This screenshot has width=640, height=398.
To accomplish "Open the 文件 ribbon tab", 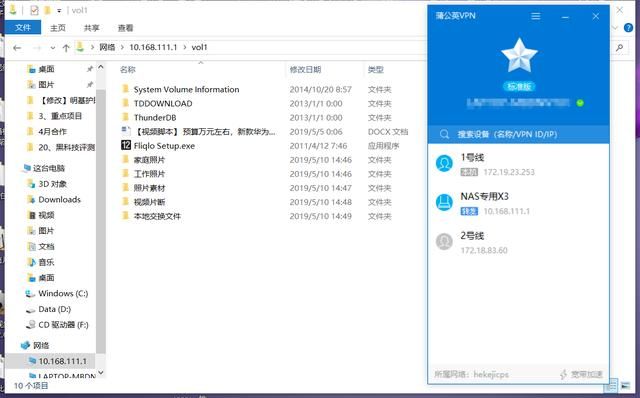I will pyautogui.click(x=23, y=27).
